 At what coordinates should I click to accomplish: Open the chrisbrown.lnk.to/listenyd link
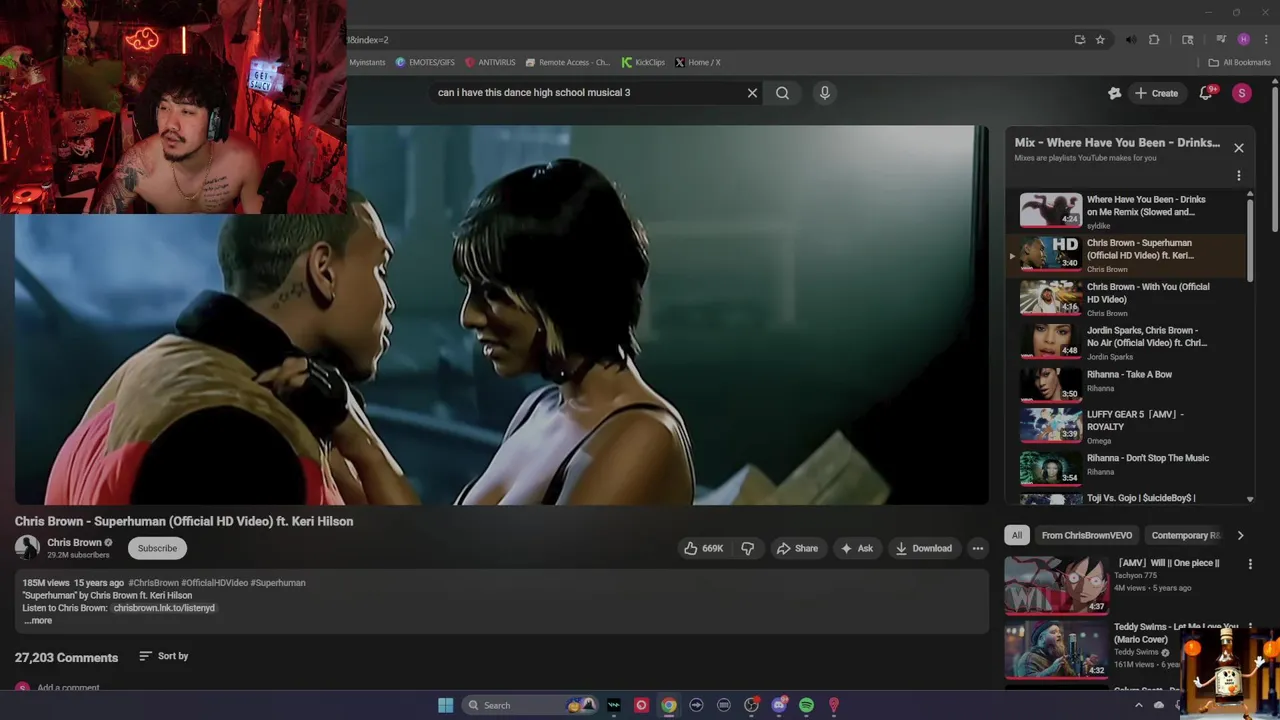164,608
